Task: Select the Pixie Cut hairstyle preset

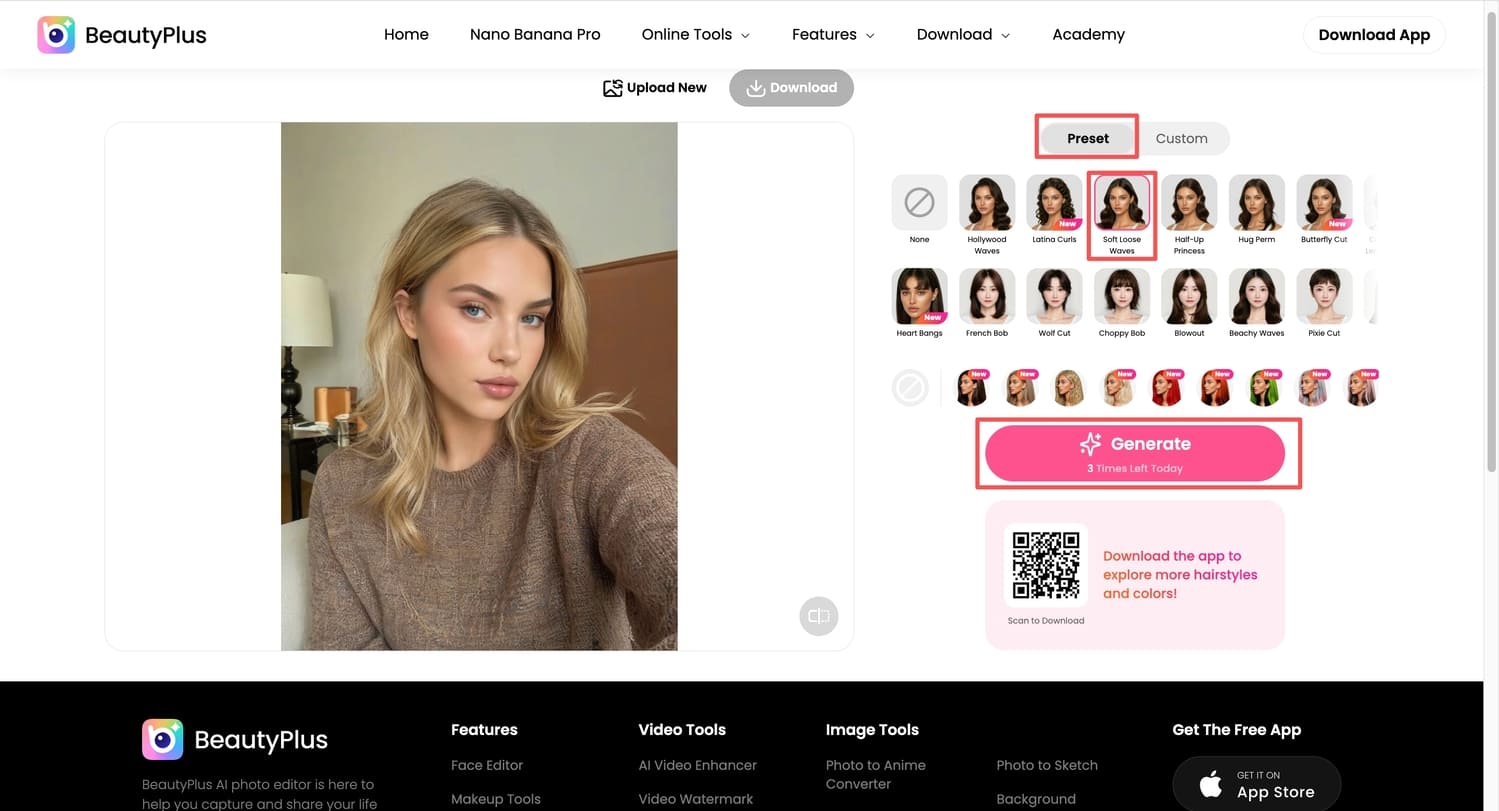Action: pyautogui.click(x=1323, y=295)
